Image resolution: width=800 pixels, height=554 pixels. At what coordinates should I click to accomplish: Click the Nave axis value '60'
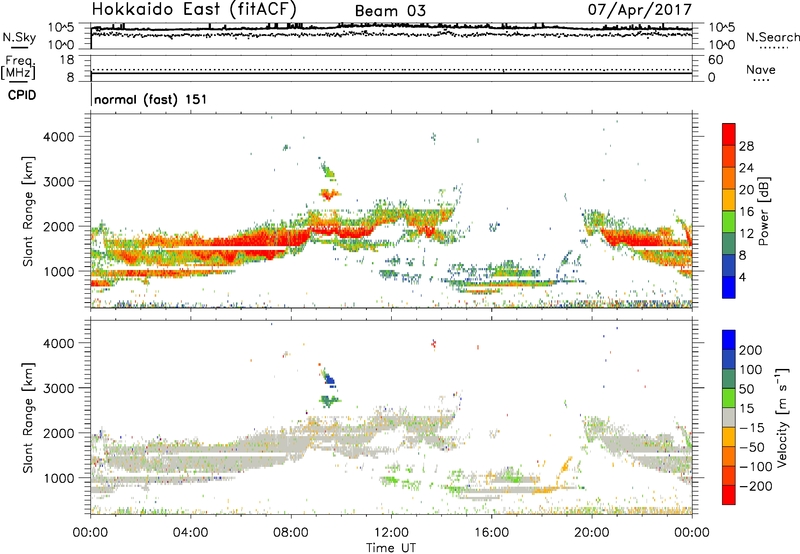pos(715,60)
